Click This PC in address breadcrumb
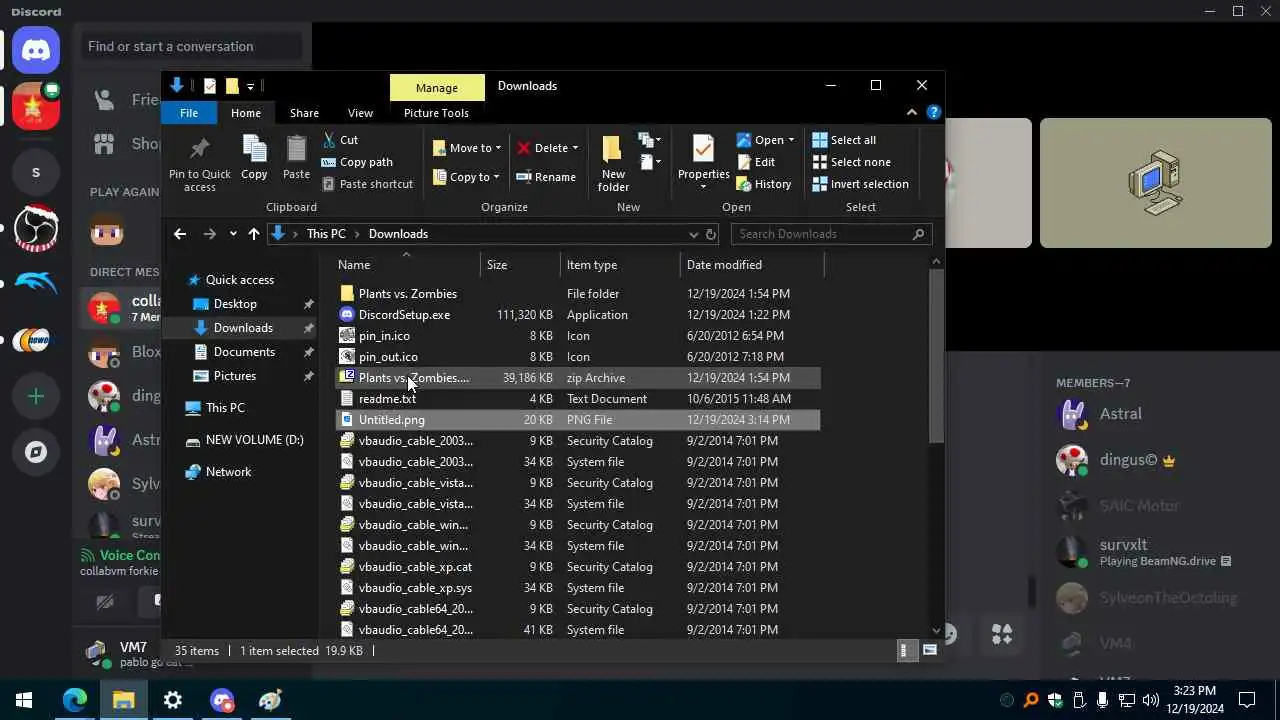 pyautogui.click(x=326, y=234)
